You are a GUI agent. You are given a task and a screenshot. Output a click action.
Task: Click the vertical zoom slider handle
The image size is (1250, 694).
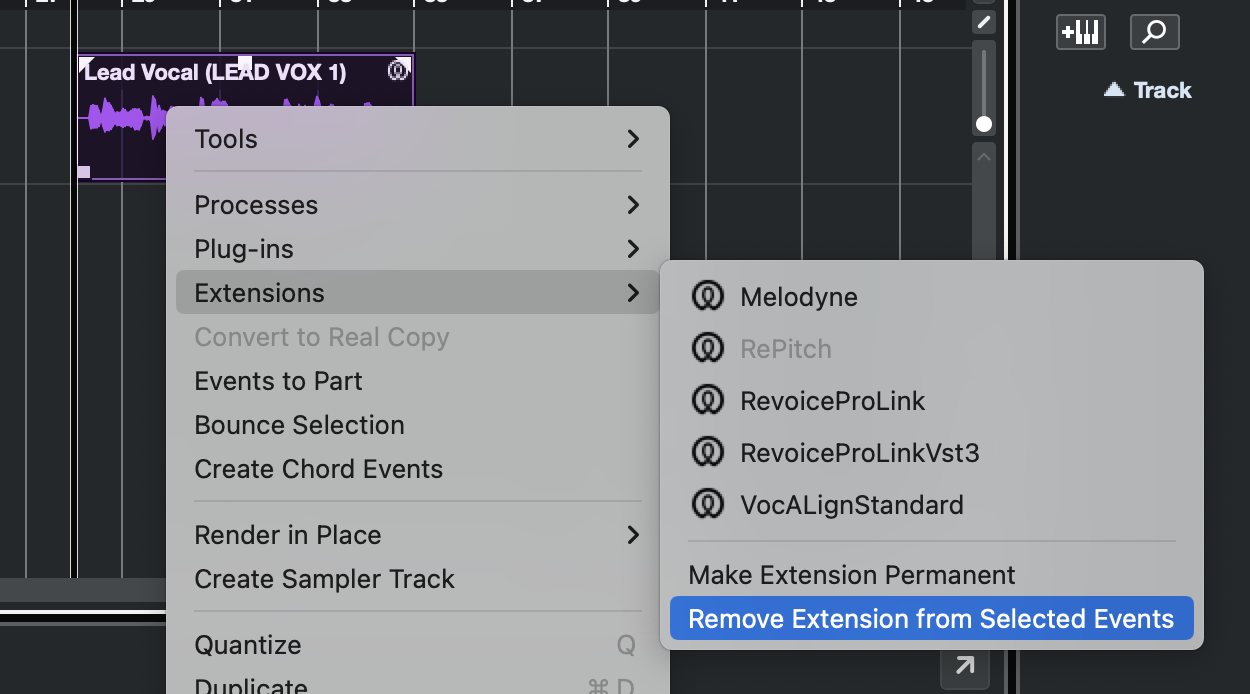[984, 124]
